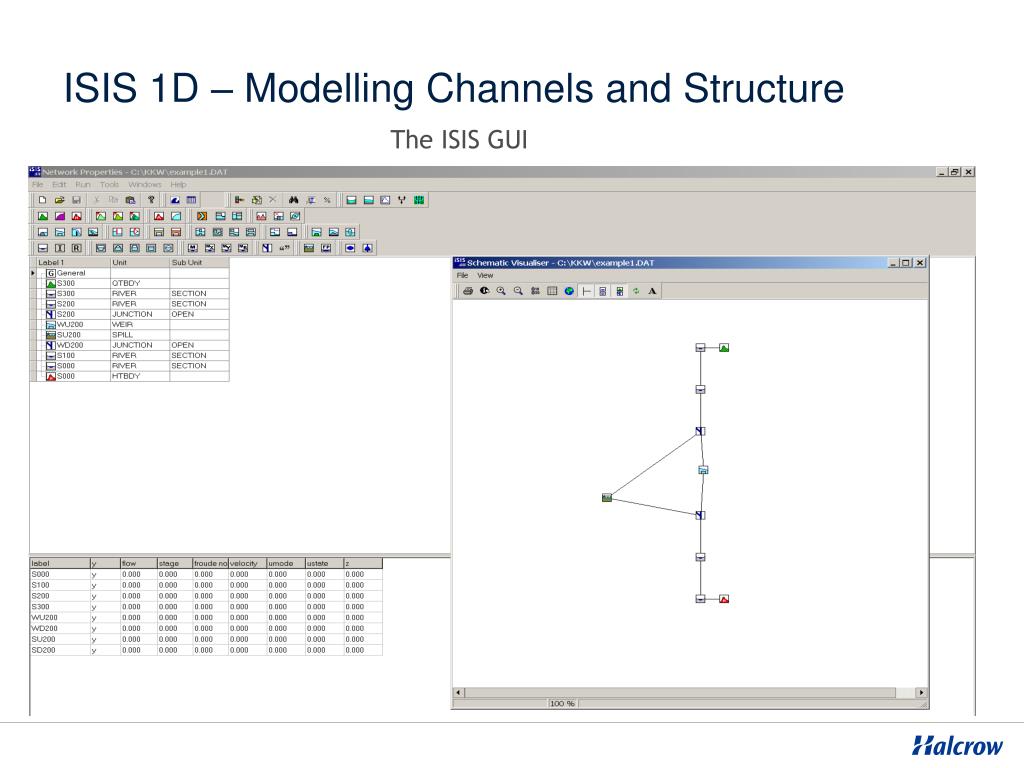Click the upper junction N node in the schematic
This screenshot has height=768, width=1024.
pyautogui.click(x=700, y=431)
